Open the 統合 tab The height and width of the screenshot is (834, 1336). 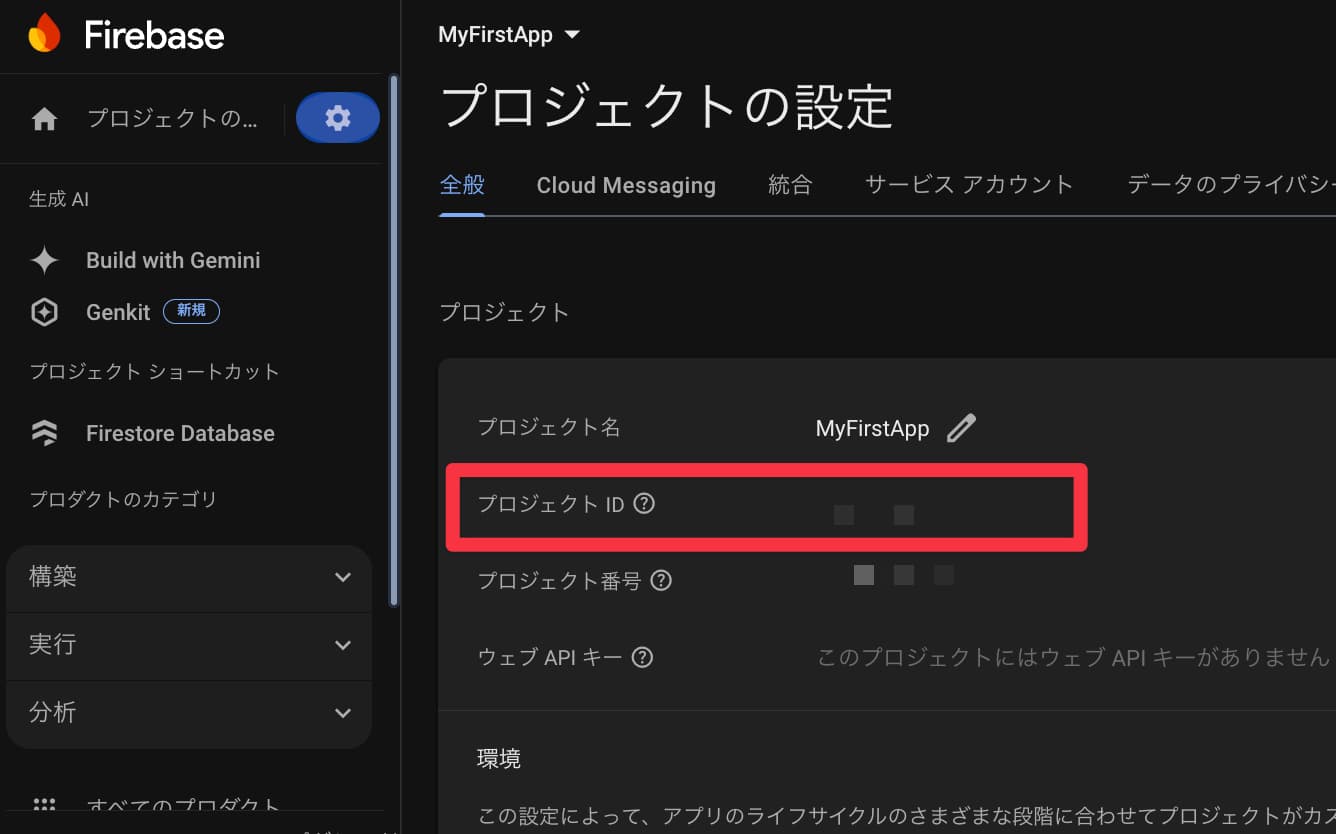tap(790, 185)
